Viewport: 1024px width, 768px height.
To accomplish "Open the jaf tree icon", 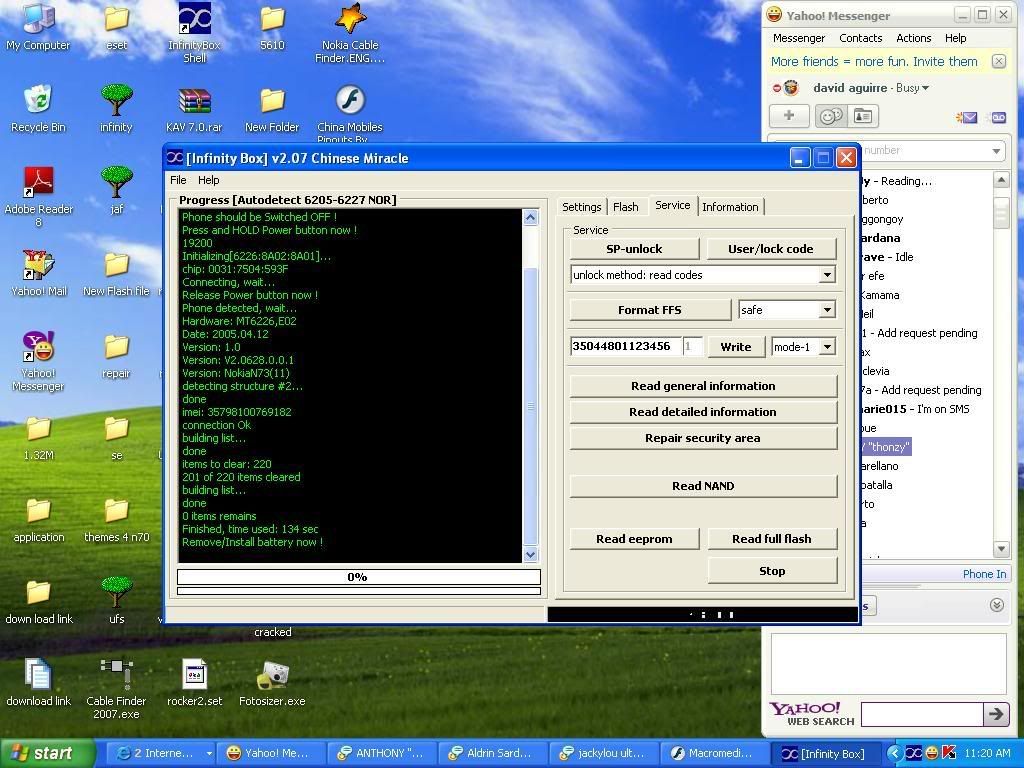I will pyautogui.click(x=116, y=189).
